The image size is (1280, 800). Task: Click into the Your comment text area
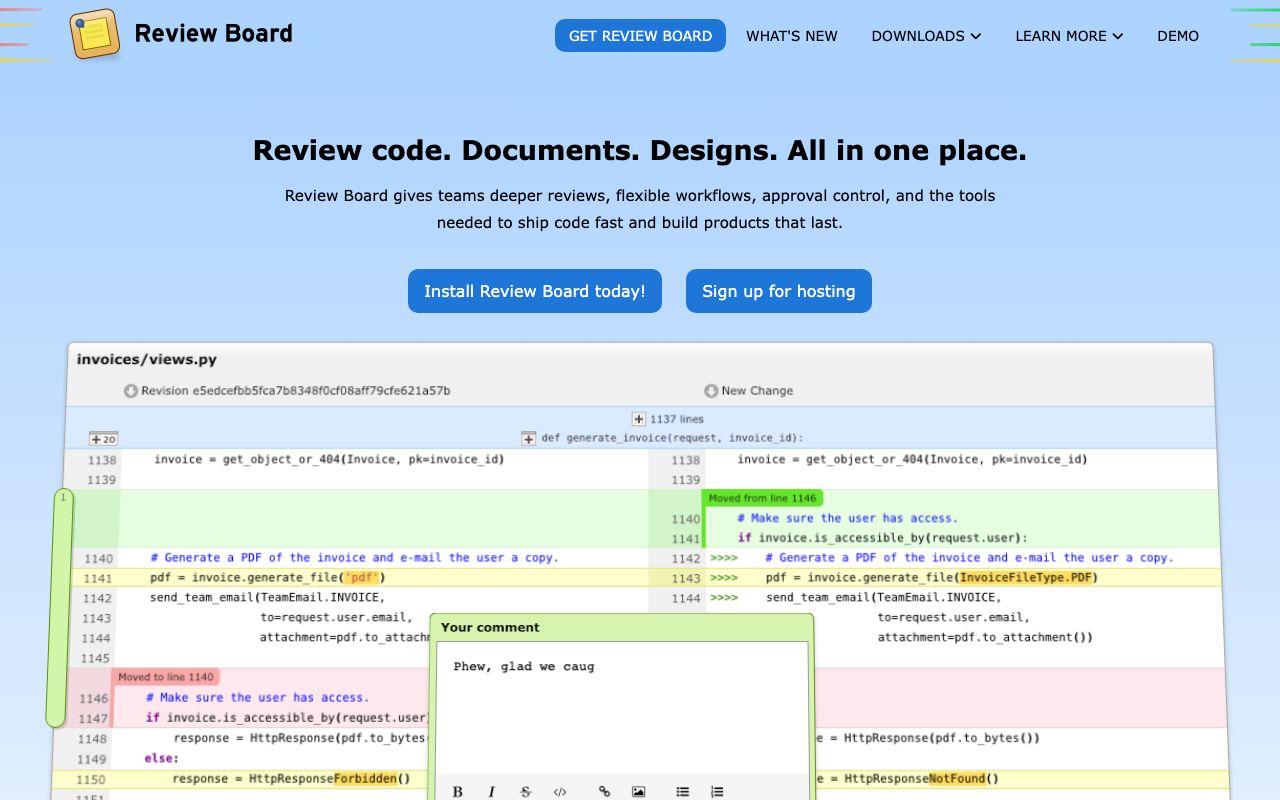(x=622, y=708)
